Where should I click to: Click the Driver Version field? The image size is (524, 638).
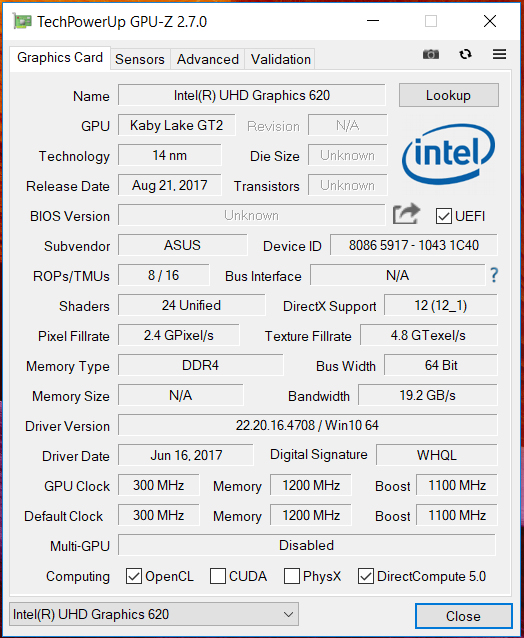[x=308, y=426]
